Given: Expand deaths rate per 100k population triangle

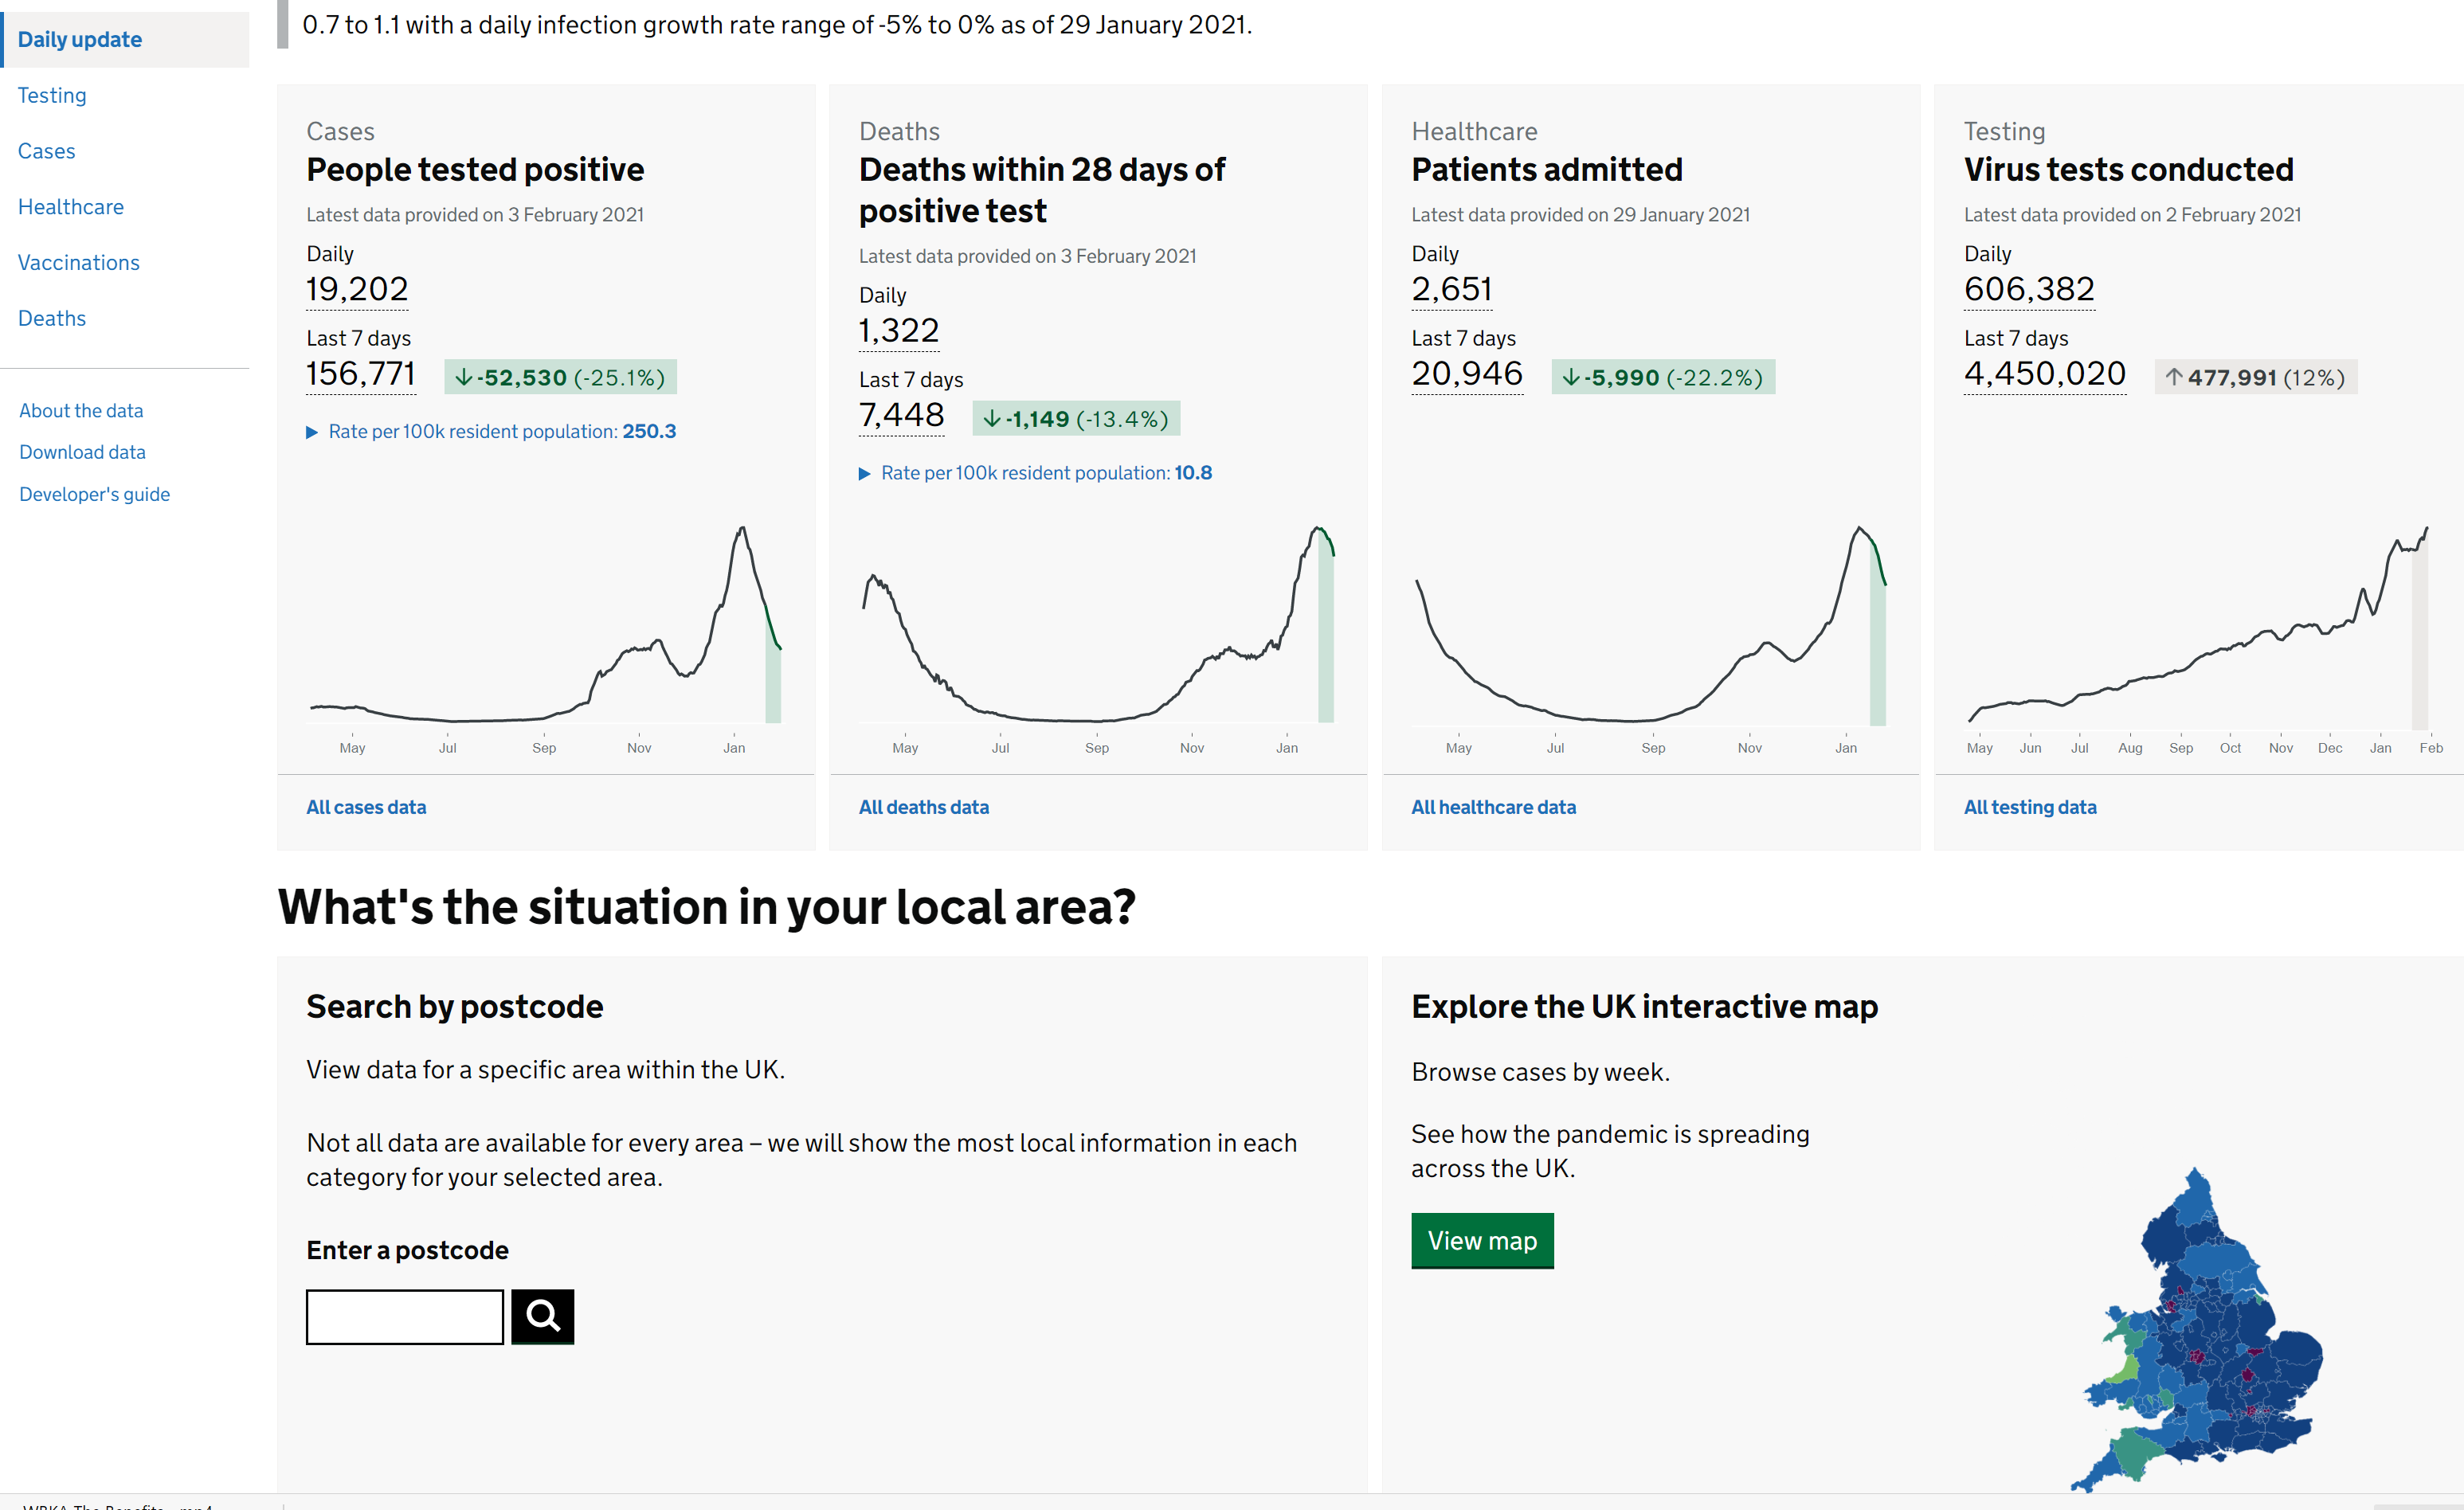Looking at the screenshot, I should [x=865, y=473].
